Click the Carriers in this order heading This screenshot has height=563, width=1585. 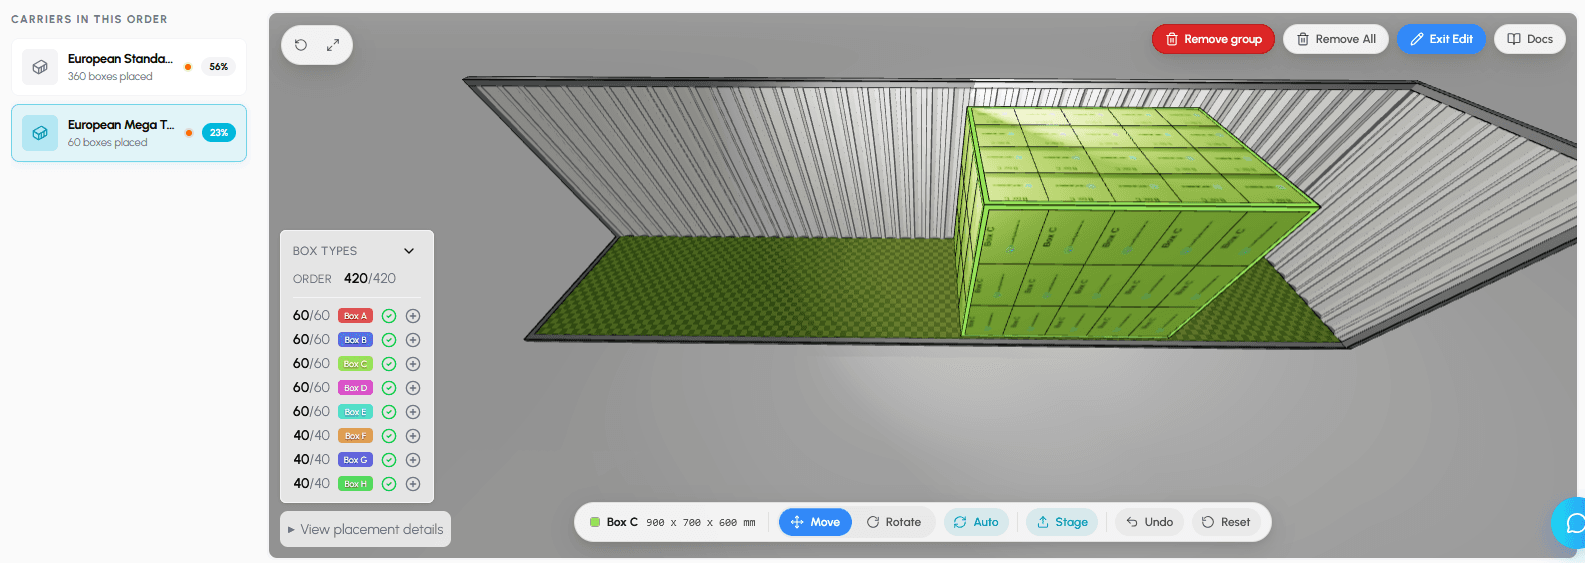(89, 19)
